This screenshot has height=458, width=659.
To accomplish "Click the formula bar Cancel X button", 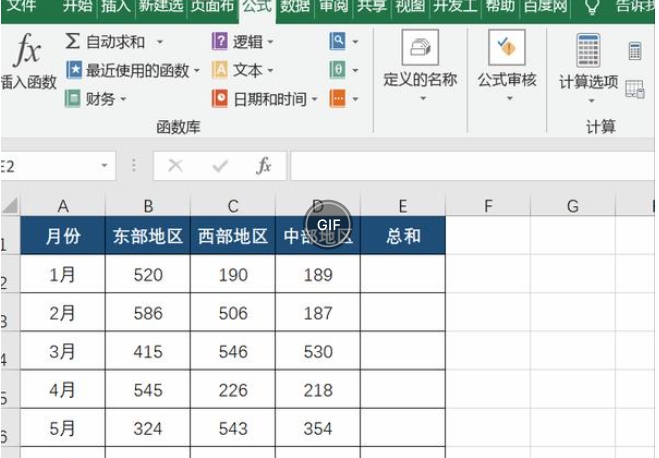I will pyautogui.click(x=175, y=166).
